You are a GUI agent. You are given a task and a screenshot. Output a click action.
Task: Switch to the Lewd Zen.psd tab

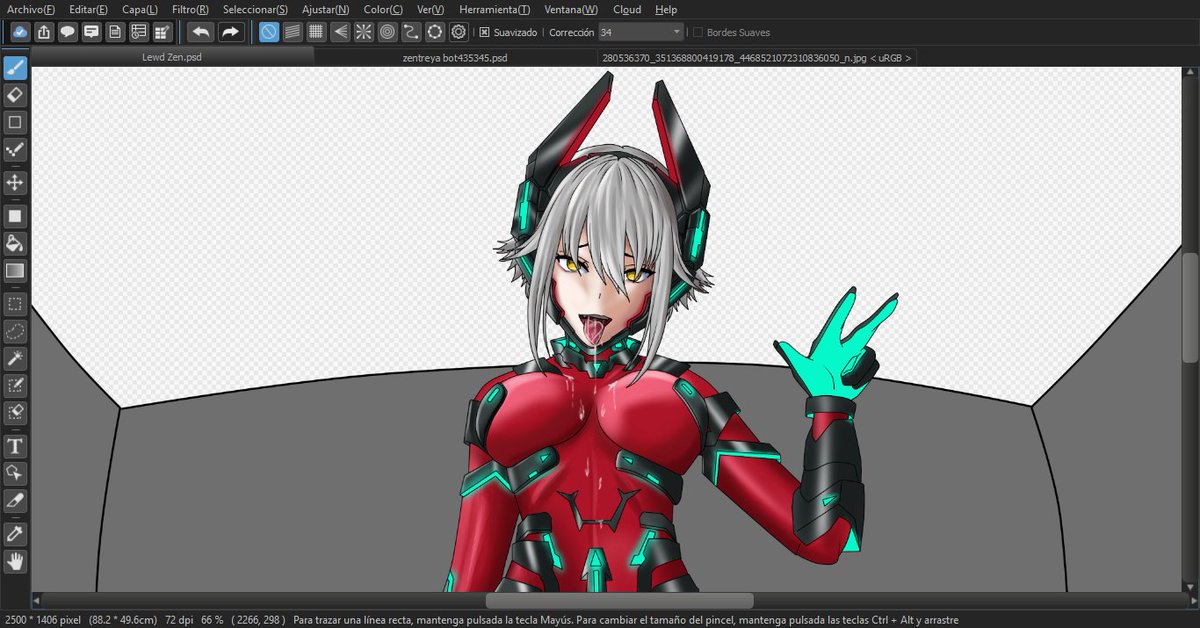point(172,57)
